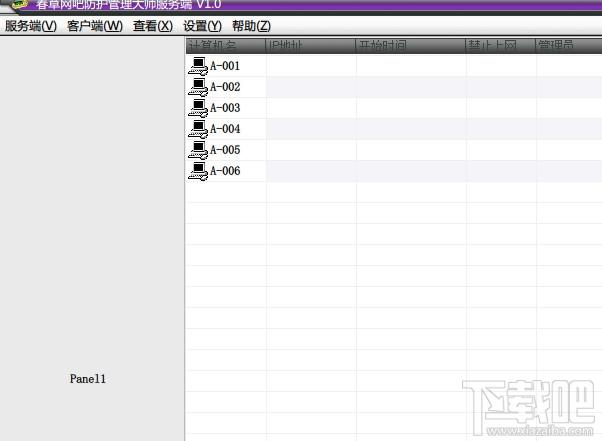Click the IP address cell of A-002 row
The height and width of the screenshot is (441, 602).
pos(311,87)
